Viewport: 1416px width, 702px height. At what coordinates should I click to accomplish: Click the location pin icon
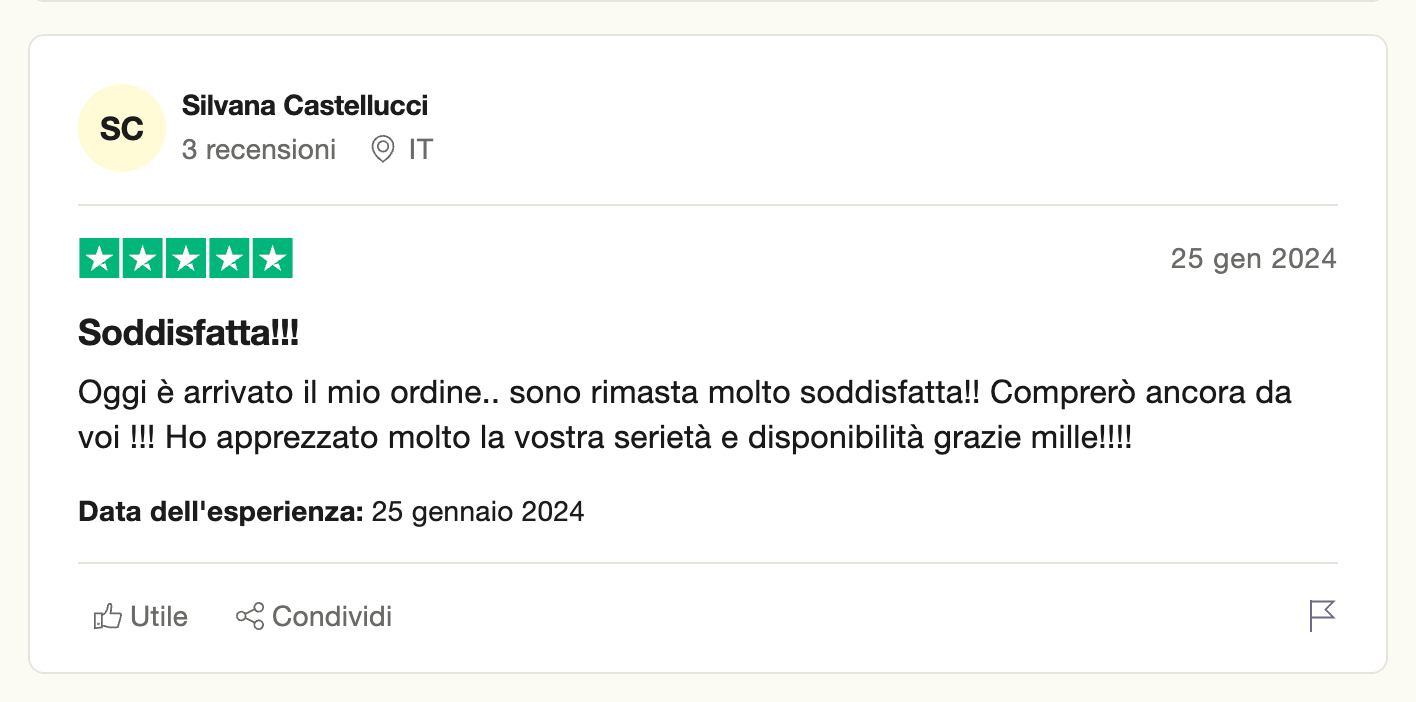pos(382,150)
